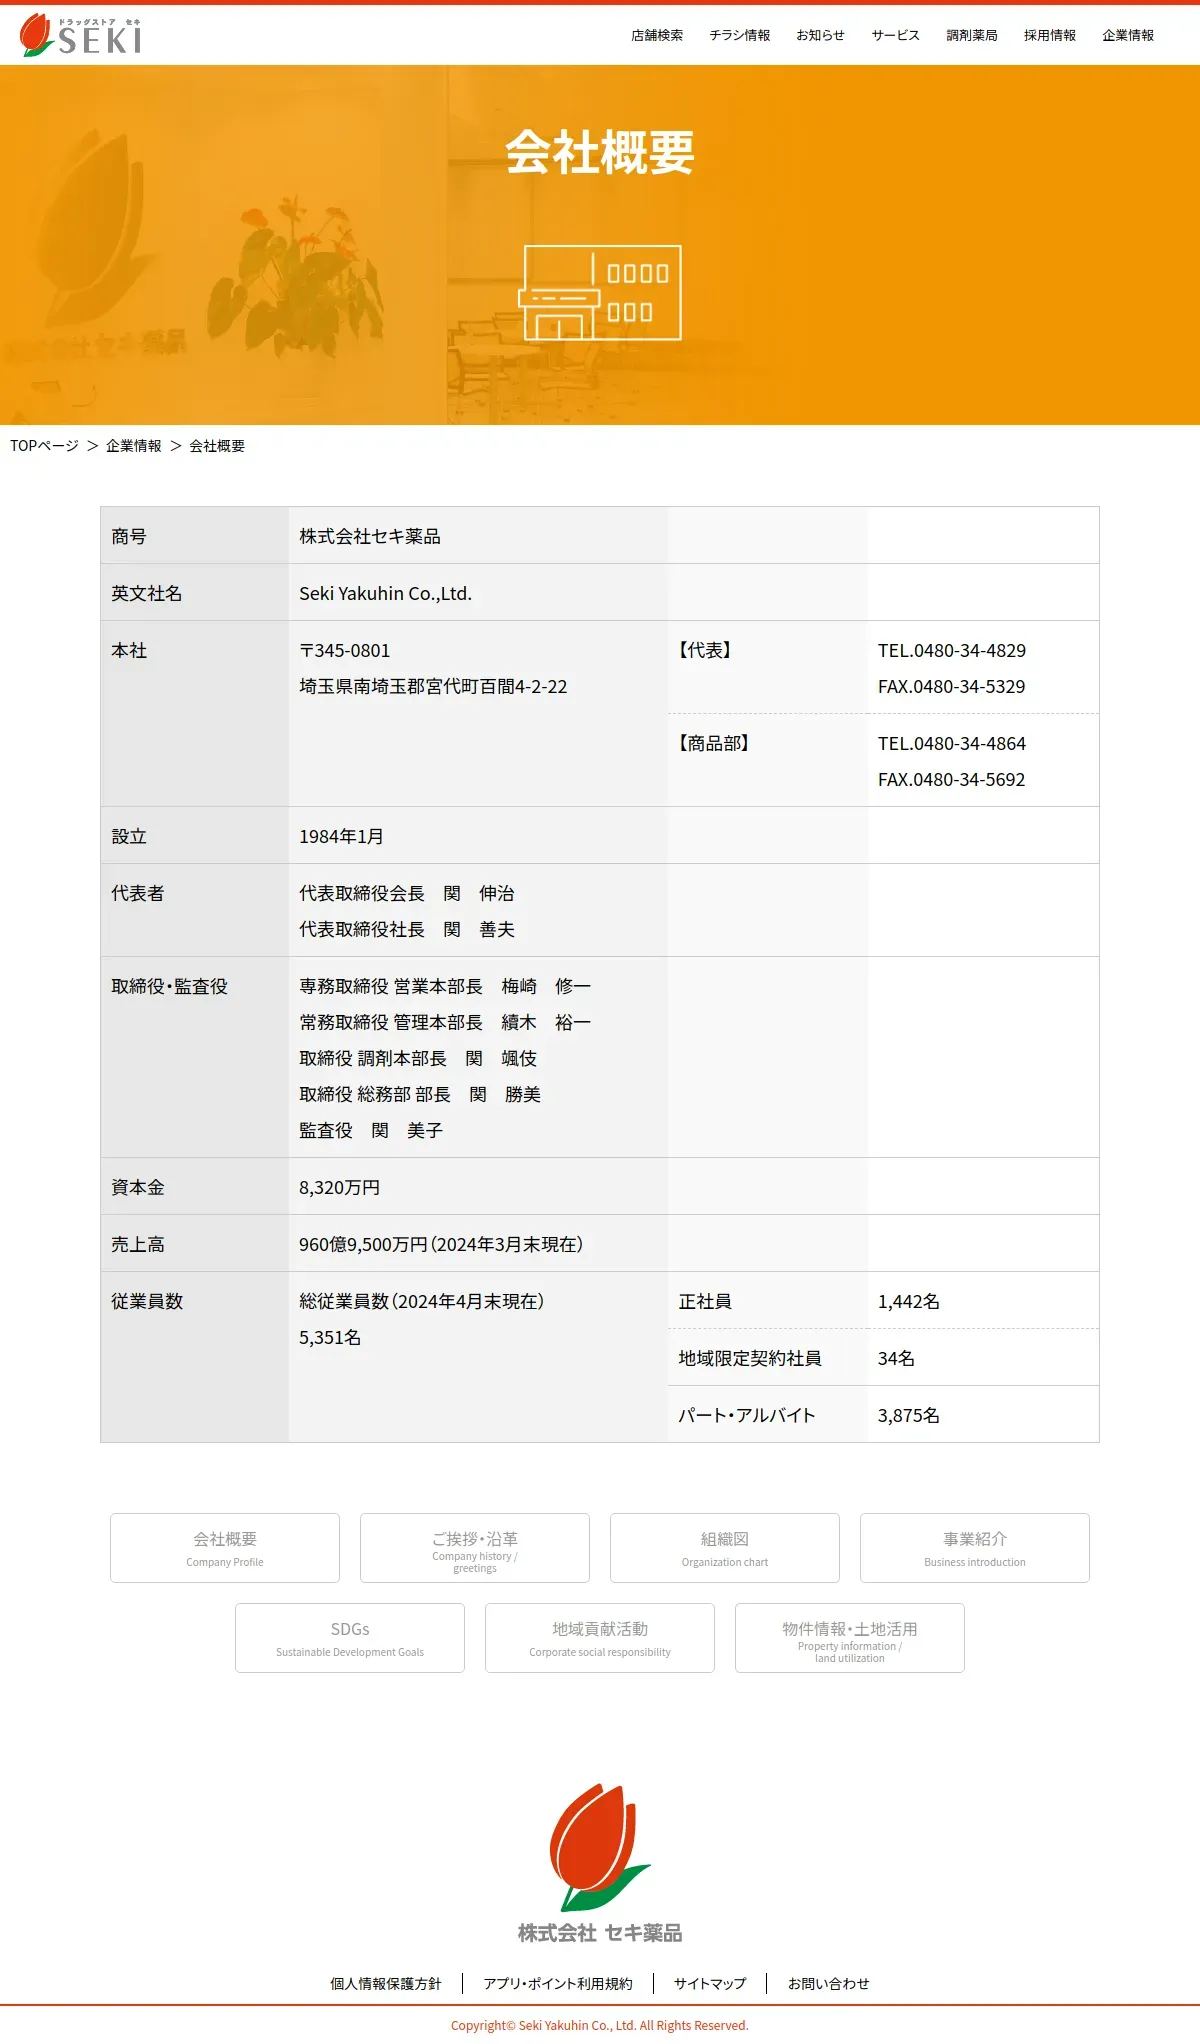Click capital value 8,320万円

340,1187
